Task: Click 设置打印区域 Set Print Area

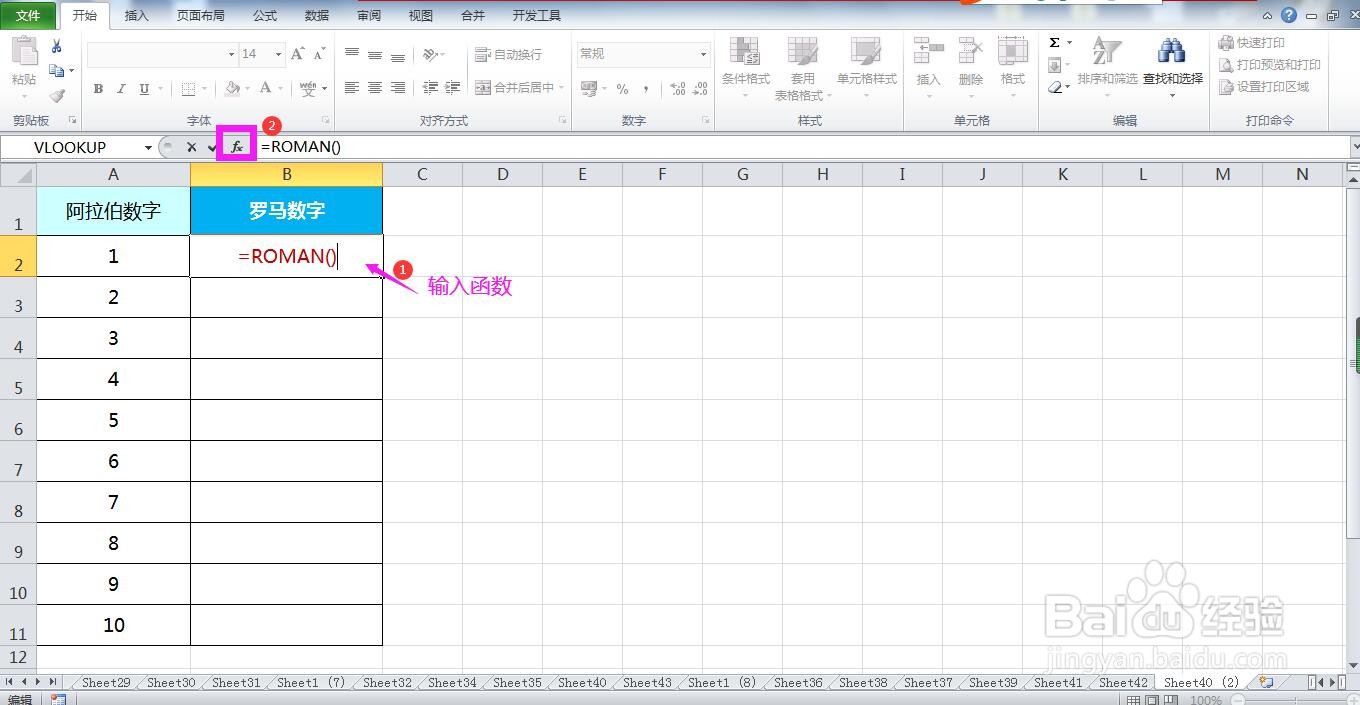Action: (x=1263, y=87)
